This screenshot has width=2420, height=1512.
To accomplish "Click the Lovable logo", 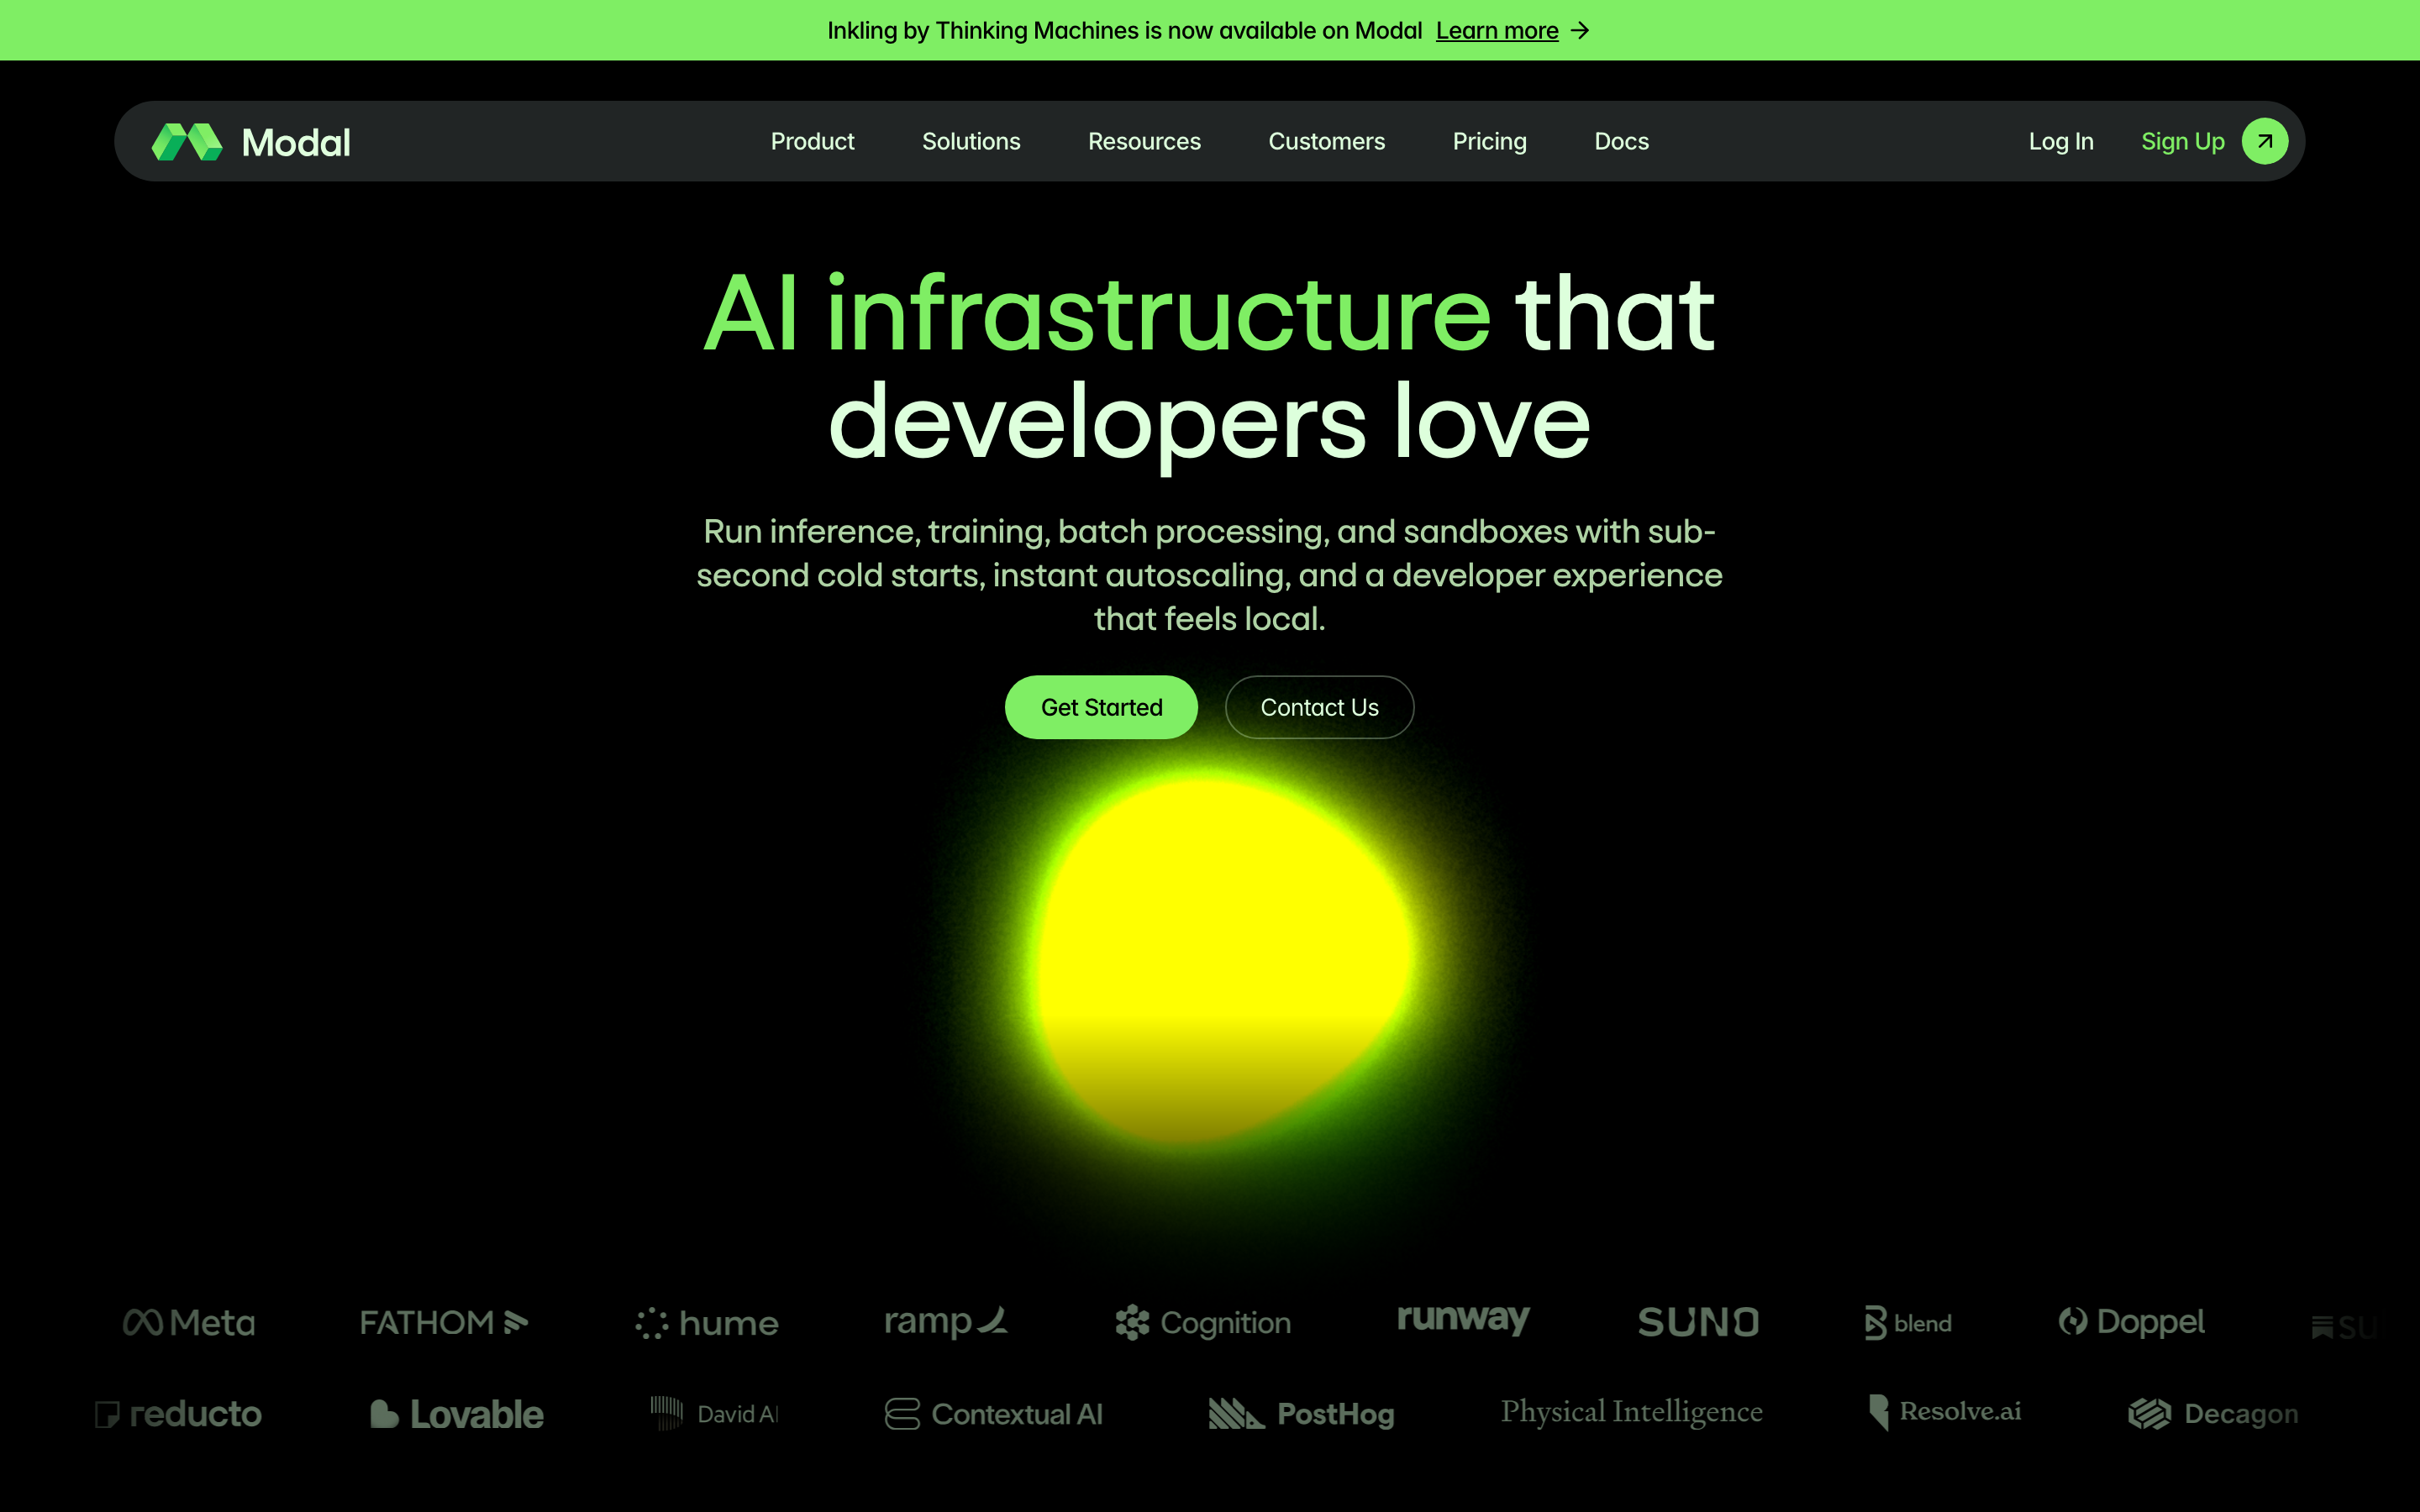I will (x=457, y=1414).
